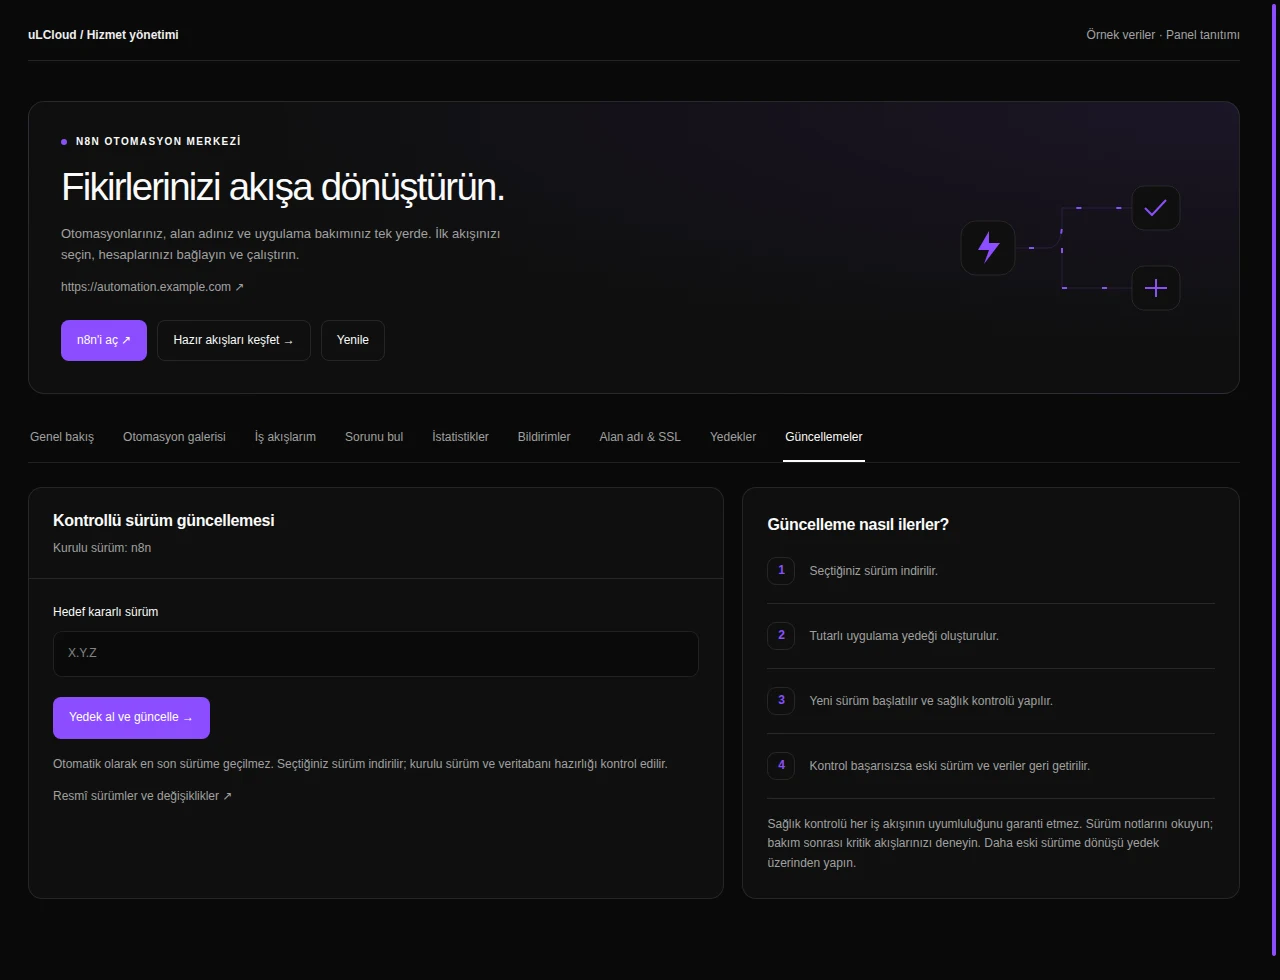Click "Örnek veriler" in the header
This screenshot has height=980, width=1280.
(1121, 35)
